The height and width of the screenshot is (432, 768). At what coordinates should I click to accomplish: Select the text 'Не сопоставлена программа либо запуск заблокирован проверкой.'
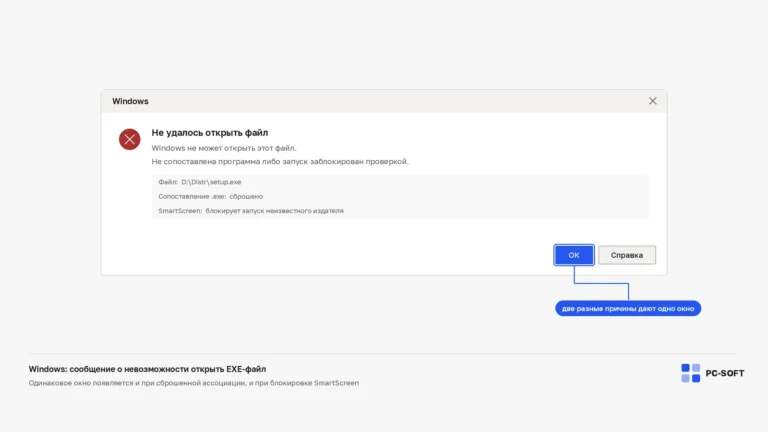coord(280,162)
